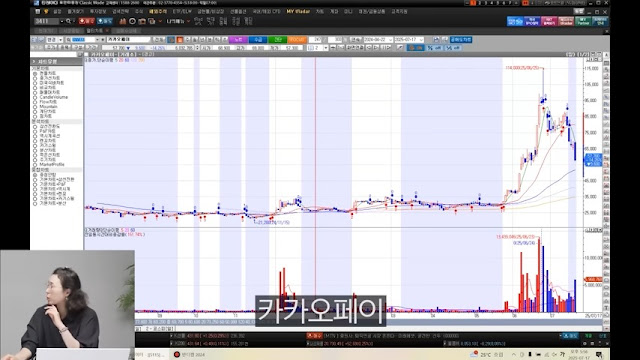Click the step-back arrow icon in the chart toolbar

coord(368,48)
